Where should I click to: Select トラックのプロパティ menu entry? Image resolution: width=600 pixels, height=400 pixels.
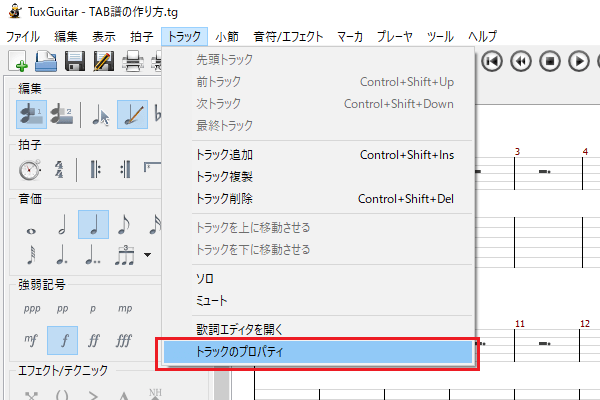[x=318, y=352]
